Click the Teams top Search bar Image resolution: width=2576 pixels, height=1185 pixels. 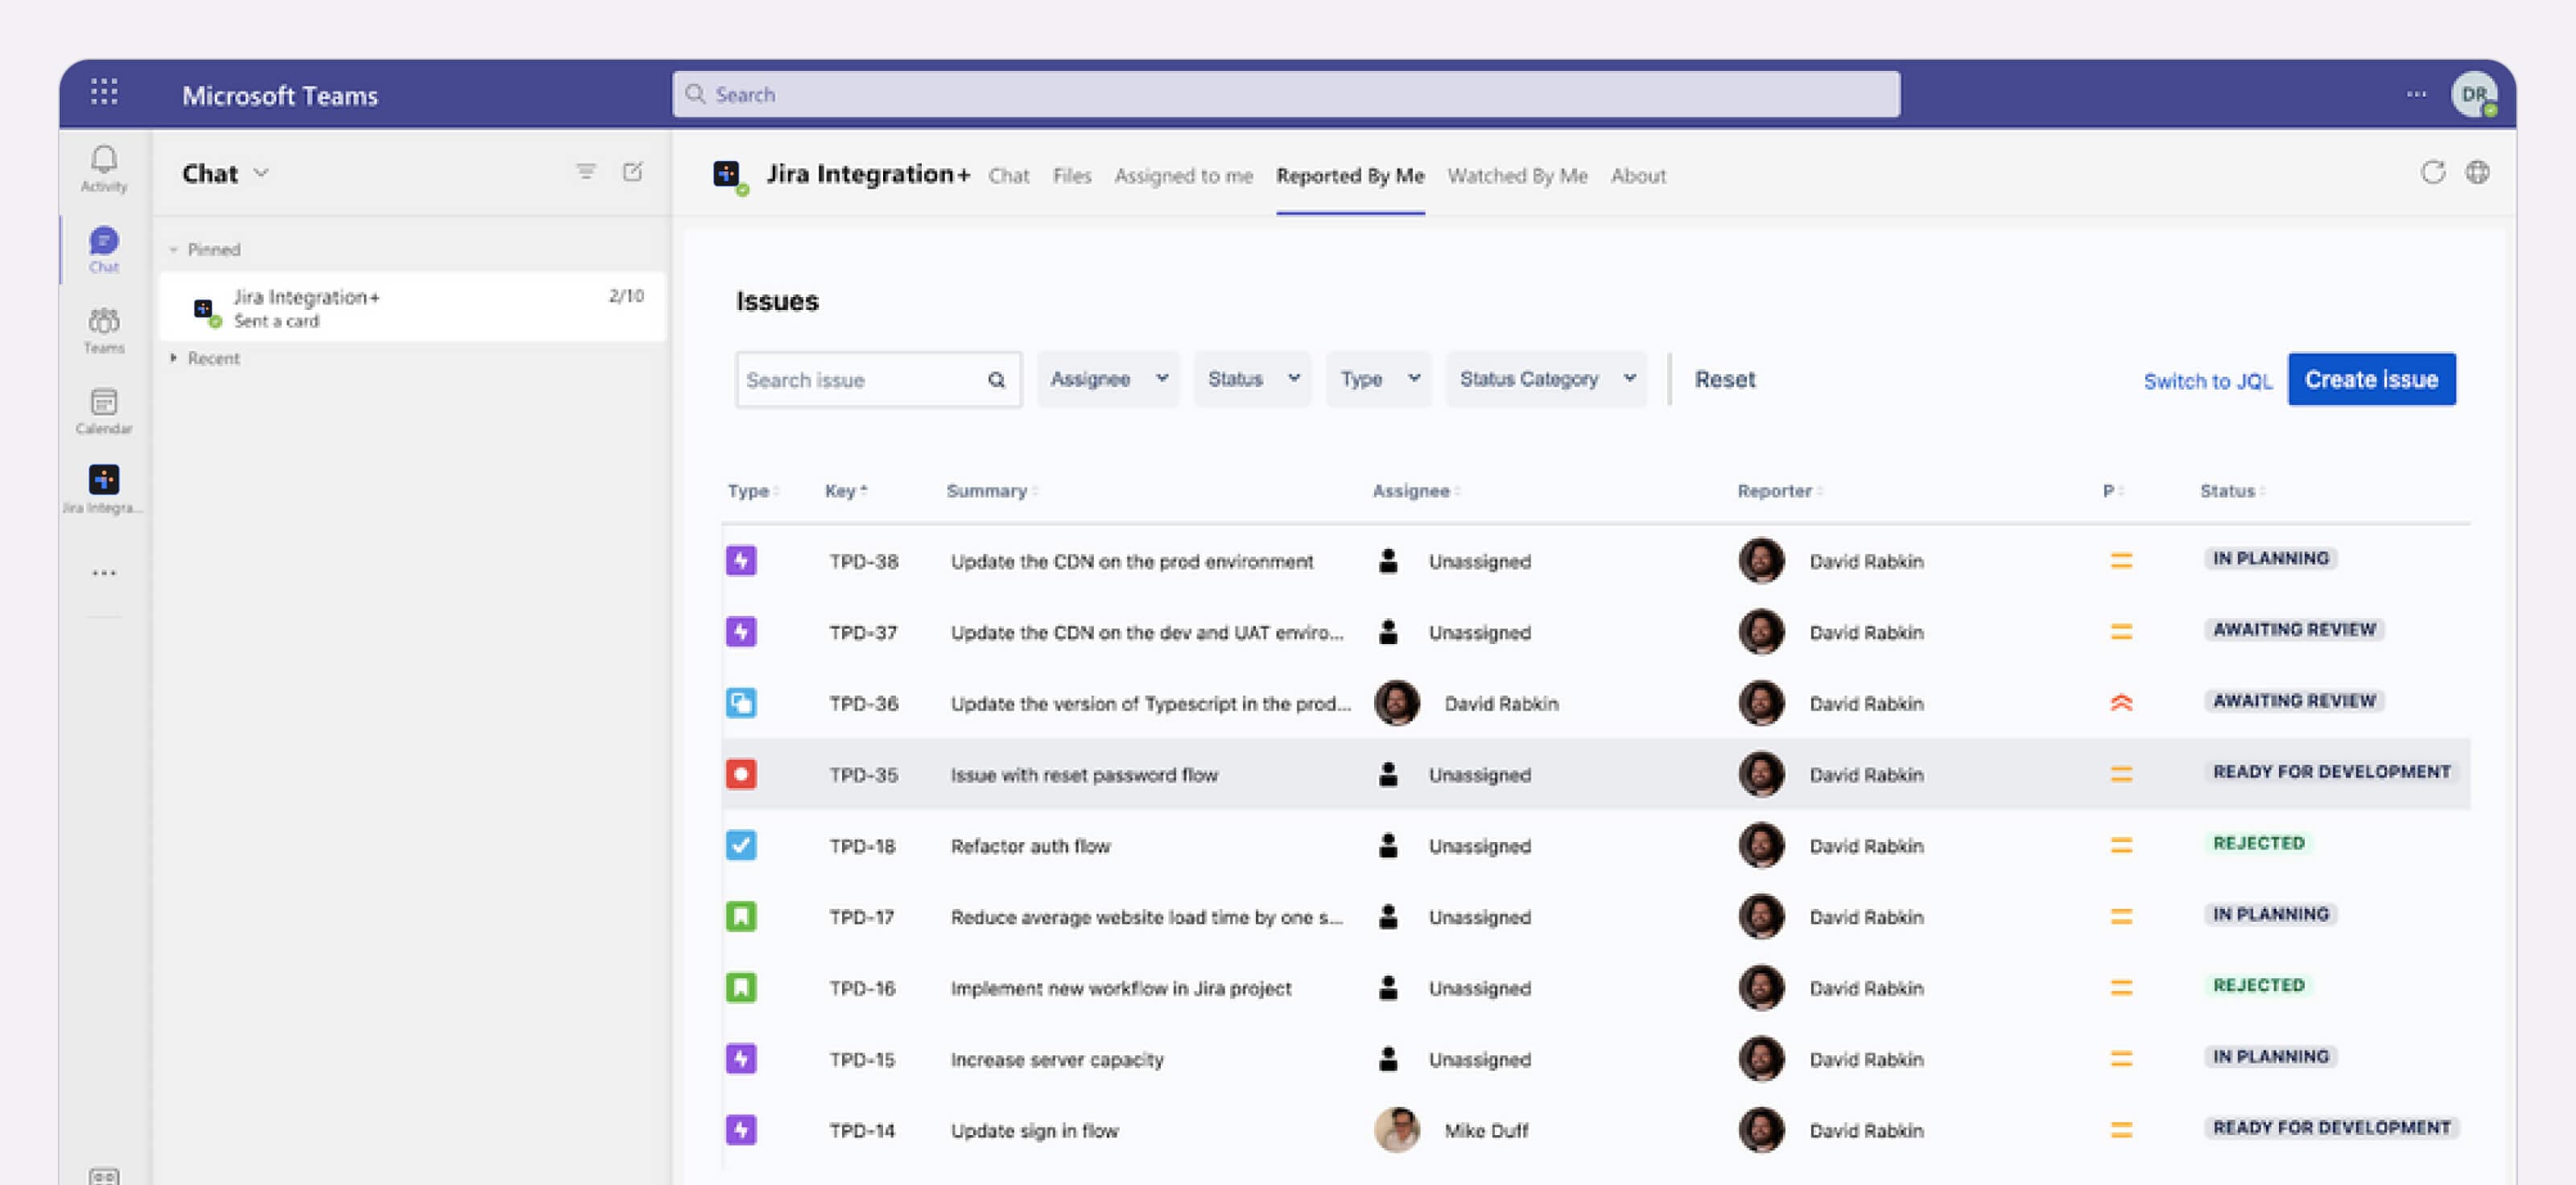coord(1286,94)
